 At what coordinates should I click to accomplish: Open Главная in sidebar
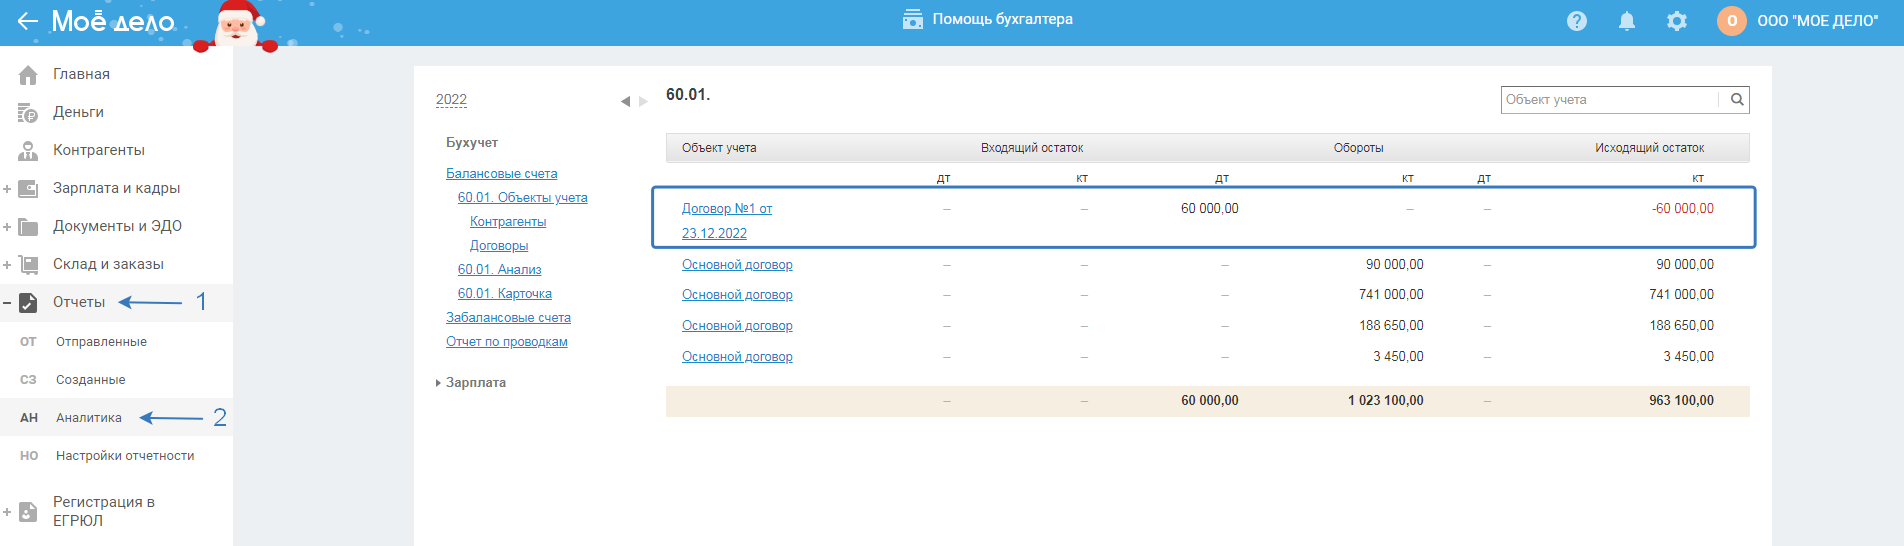[x=81, y=74]
